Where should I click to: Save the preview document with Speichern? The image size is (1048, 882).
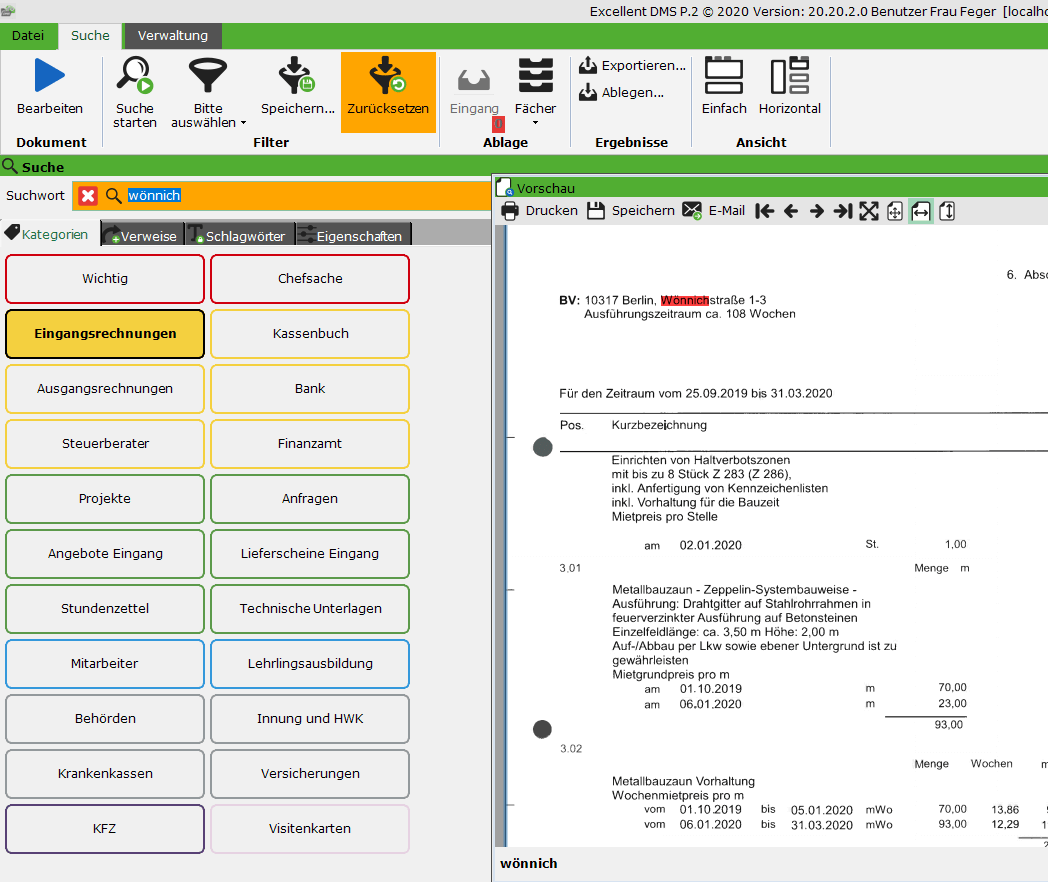point(631,211)
